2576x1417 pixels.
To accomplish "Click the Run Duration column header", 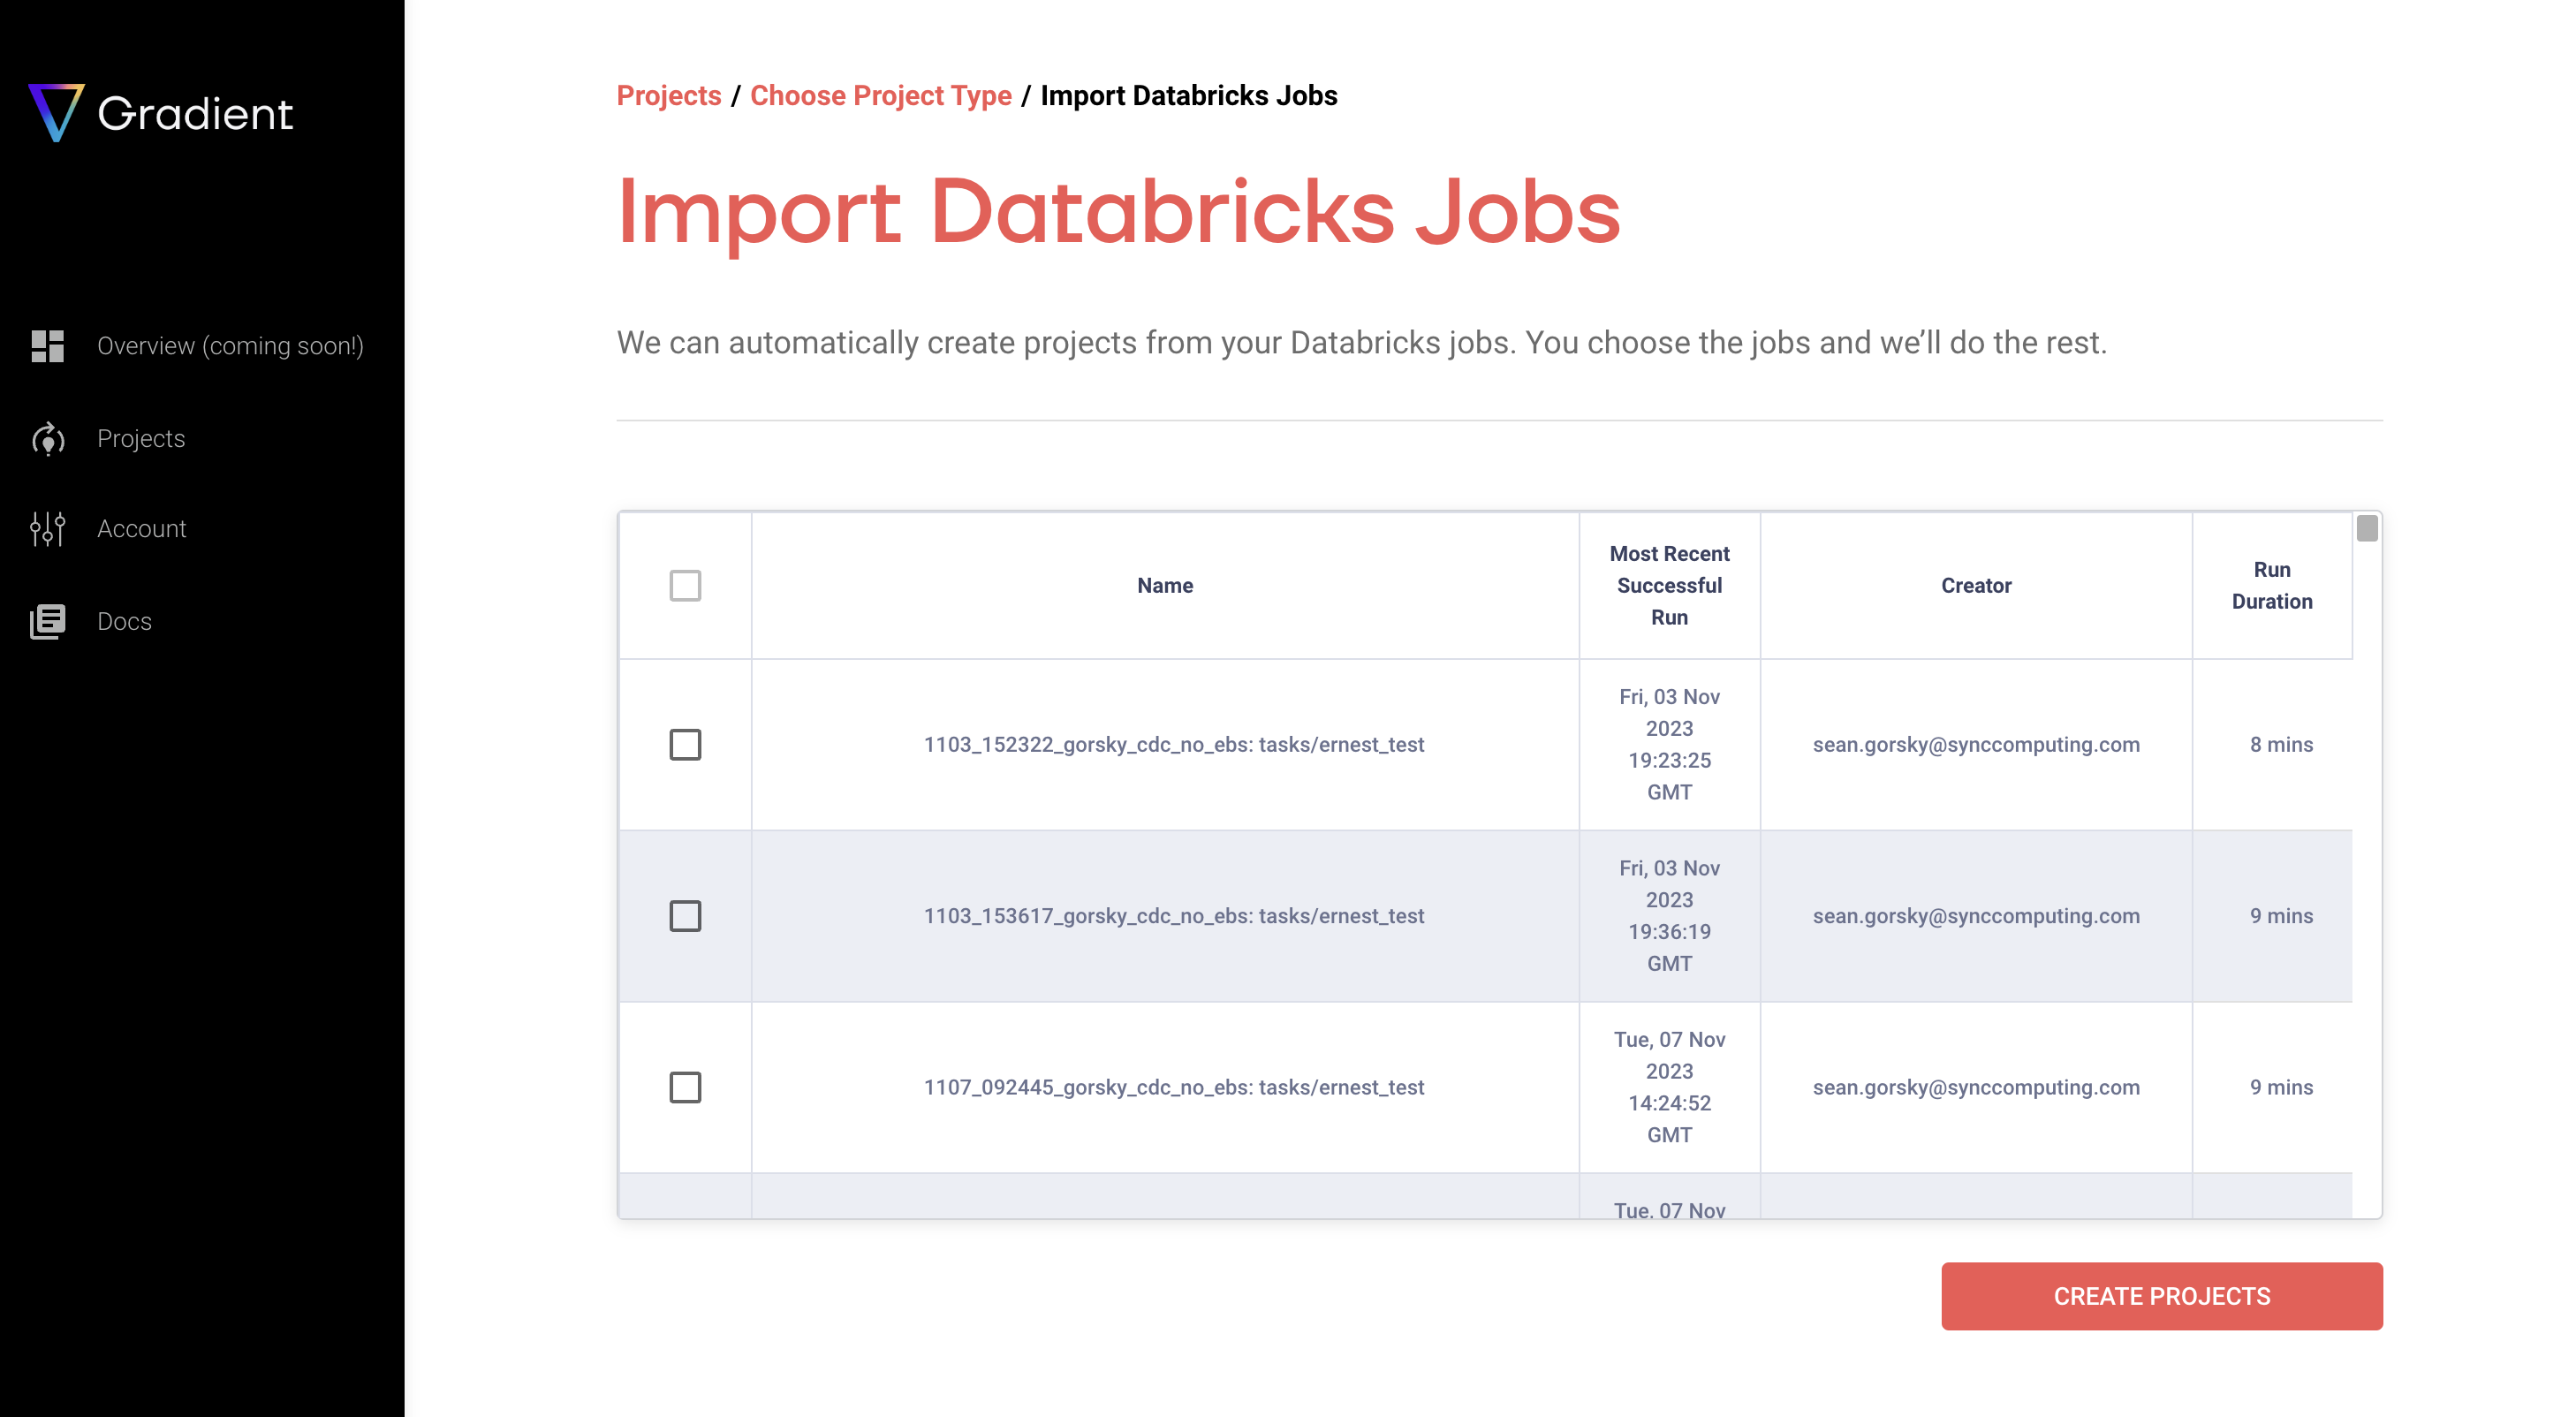I will [2272, 585].
